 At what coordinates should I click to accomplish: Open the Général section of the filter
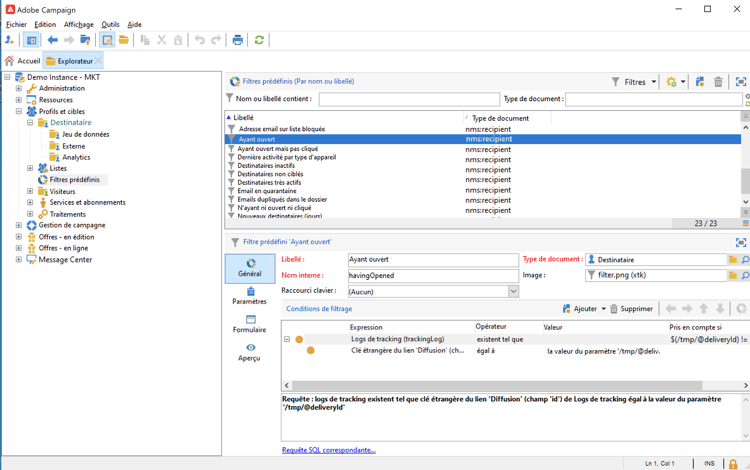[250, 268]
